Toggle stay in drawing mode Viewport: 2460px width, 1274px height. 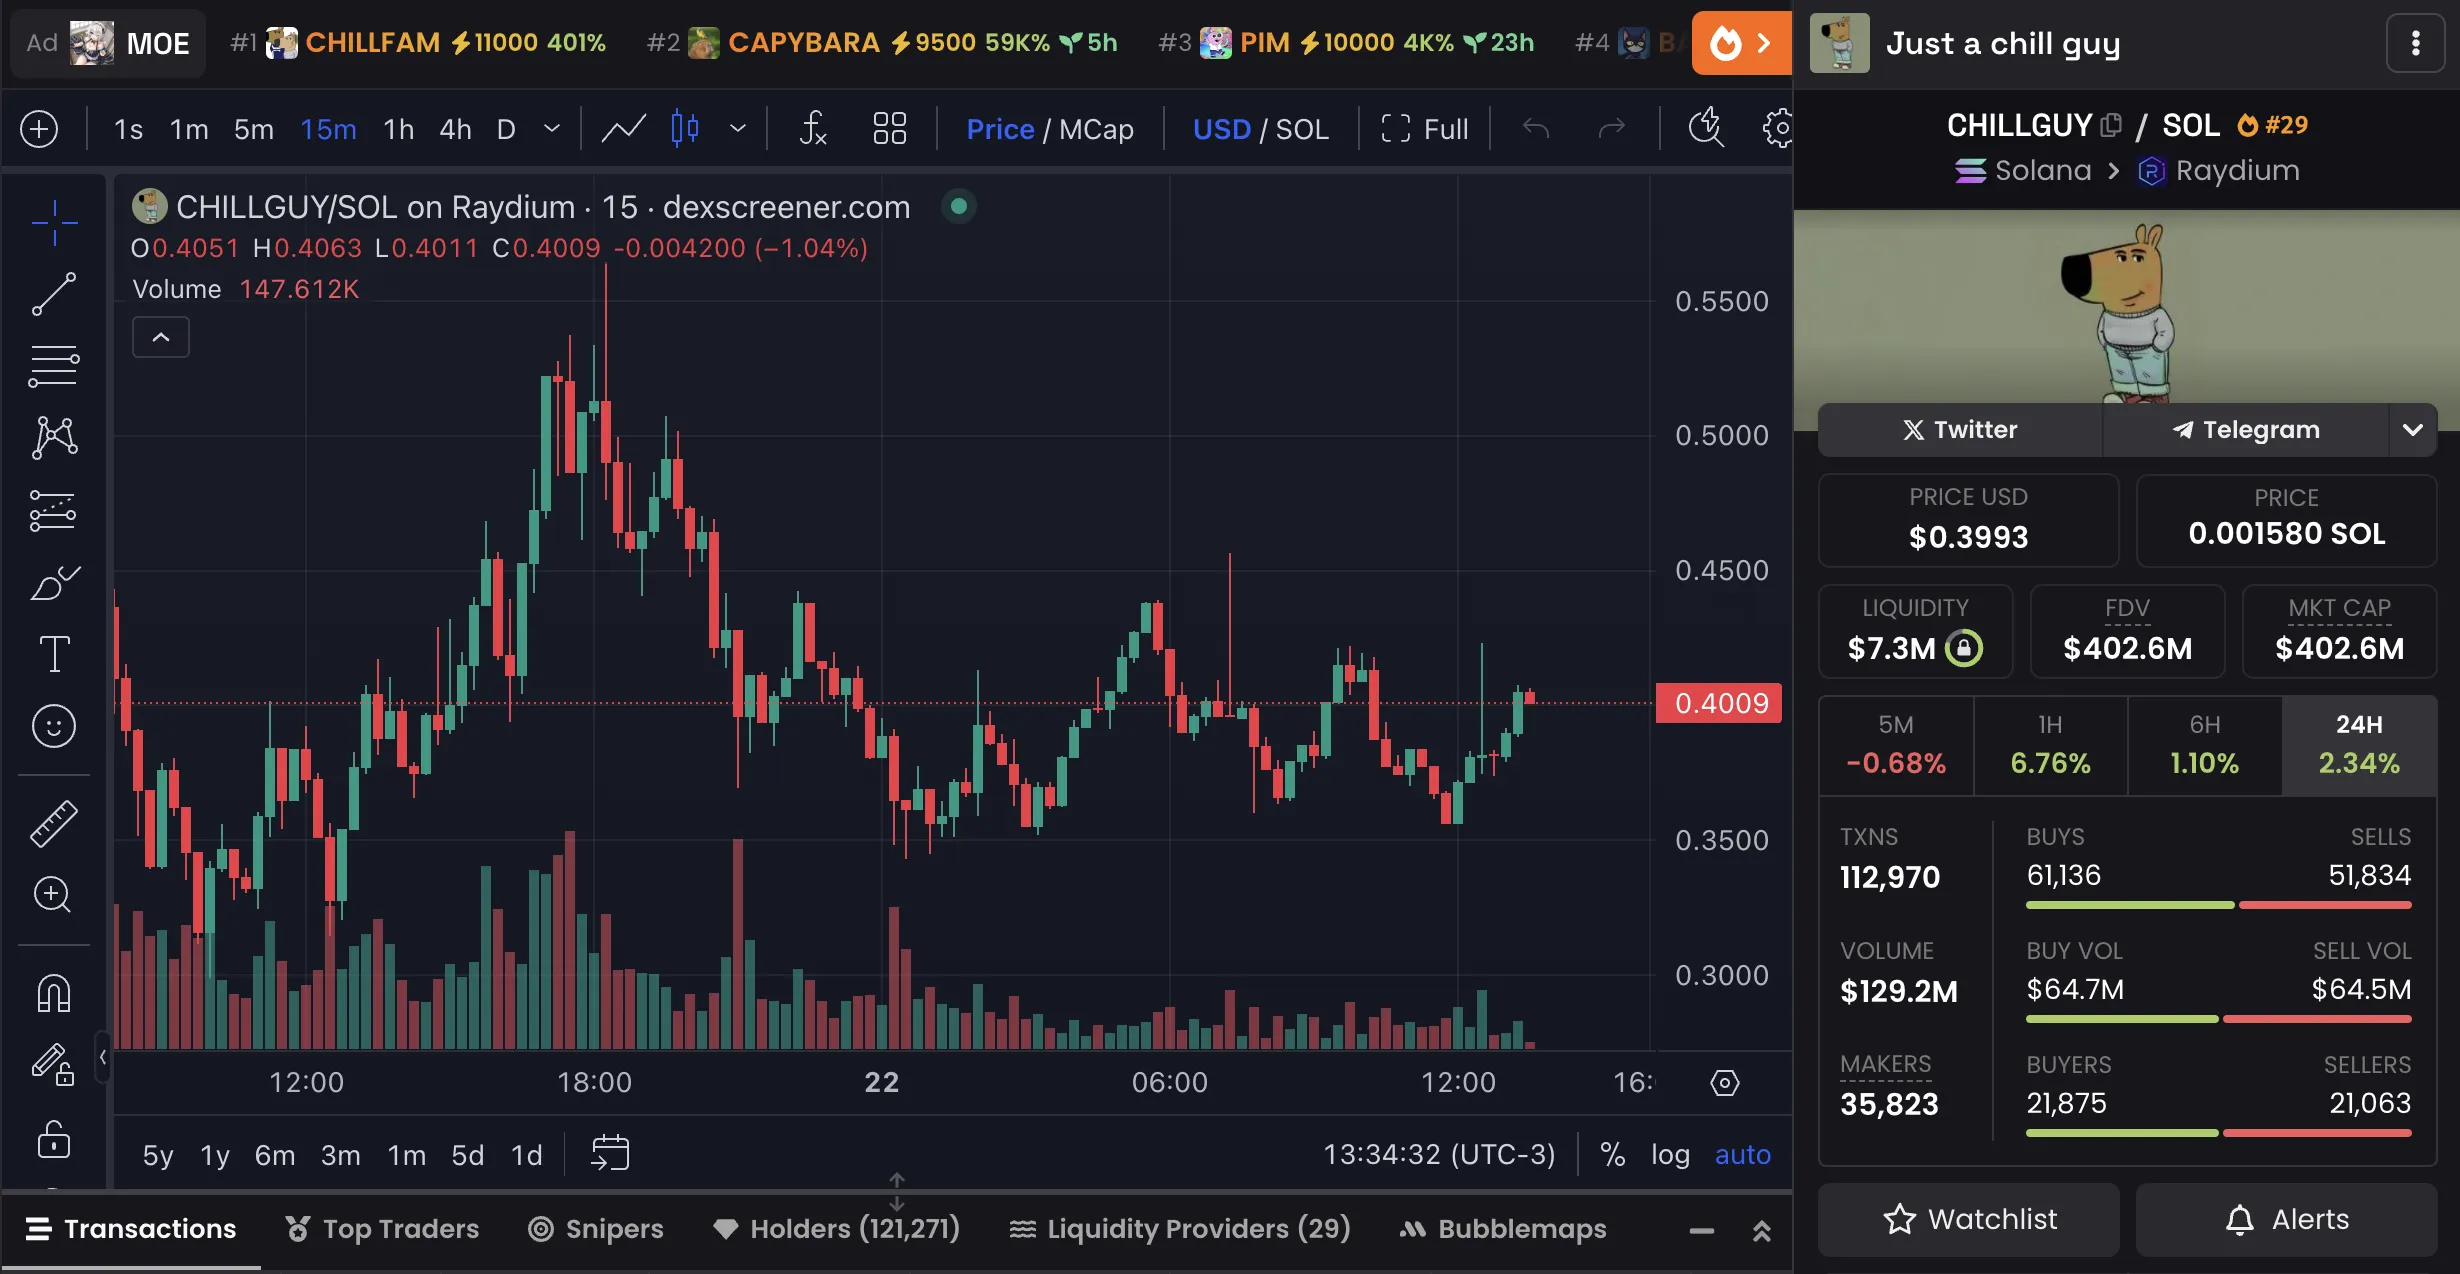click(54, 1064)
